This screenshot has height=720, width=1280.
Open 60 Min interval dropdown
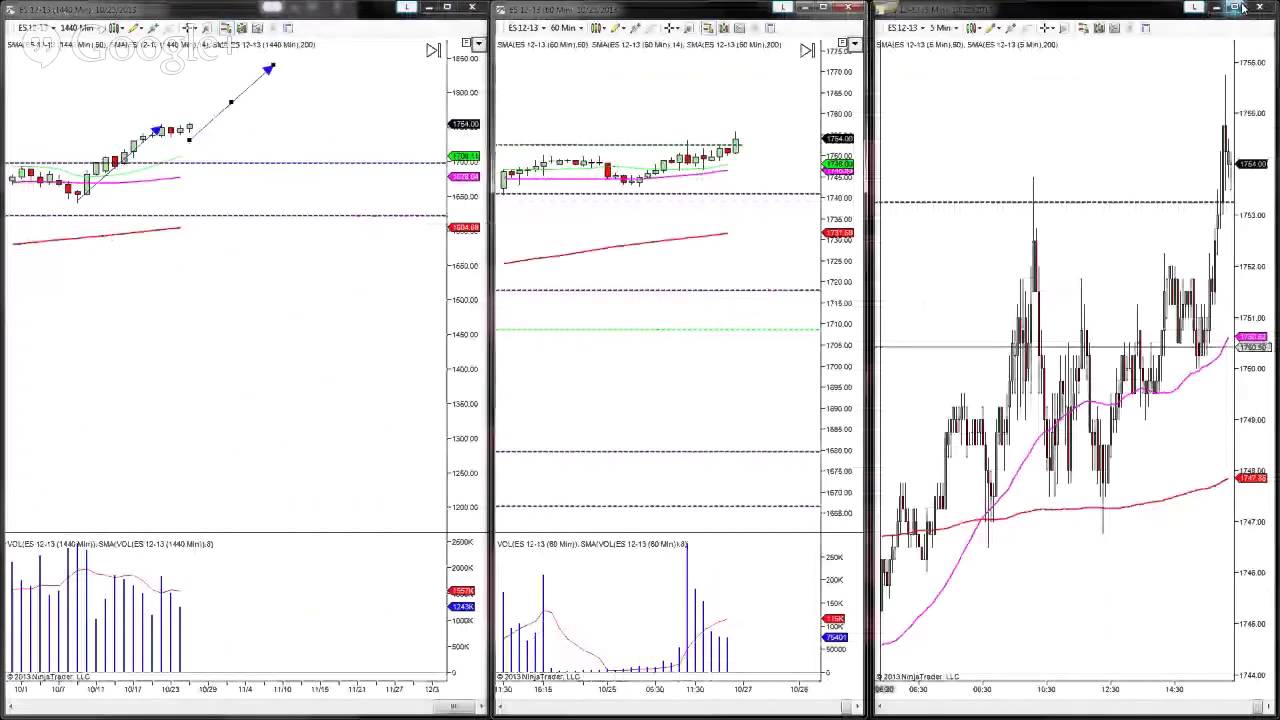click(x=567, y=28)
